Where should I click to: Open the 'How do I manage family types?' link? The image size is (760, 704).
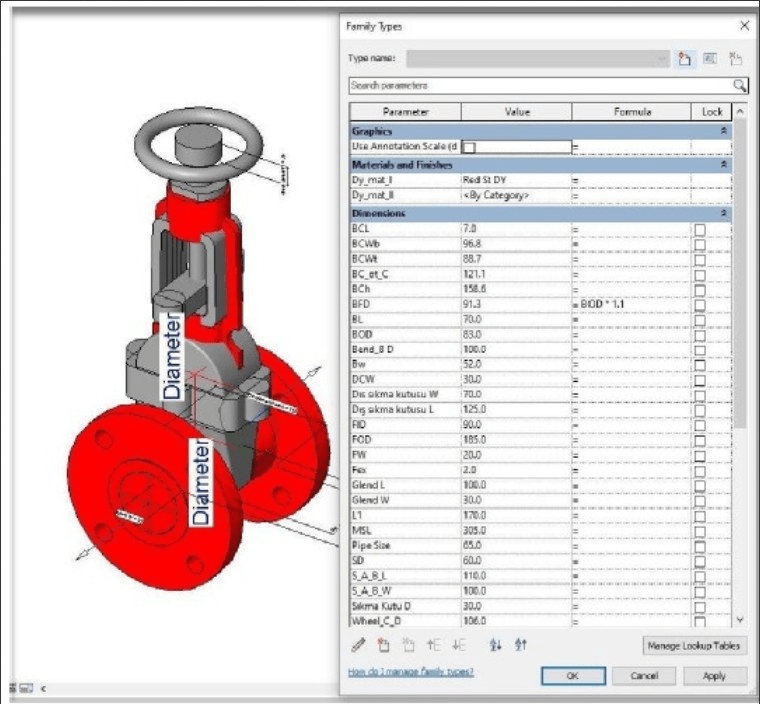(x=410, y=672)
